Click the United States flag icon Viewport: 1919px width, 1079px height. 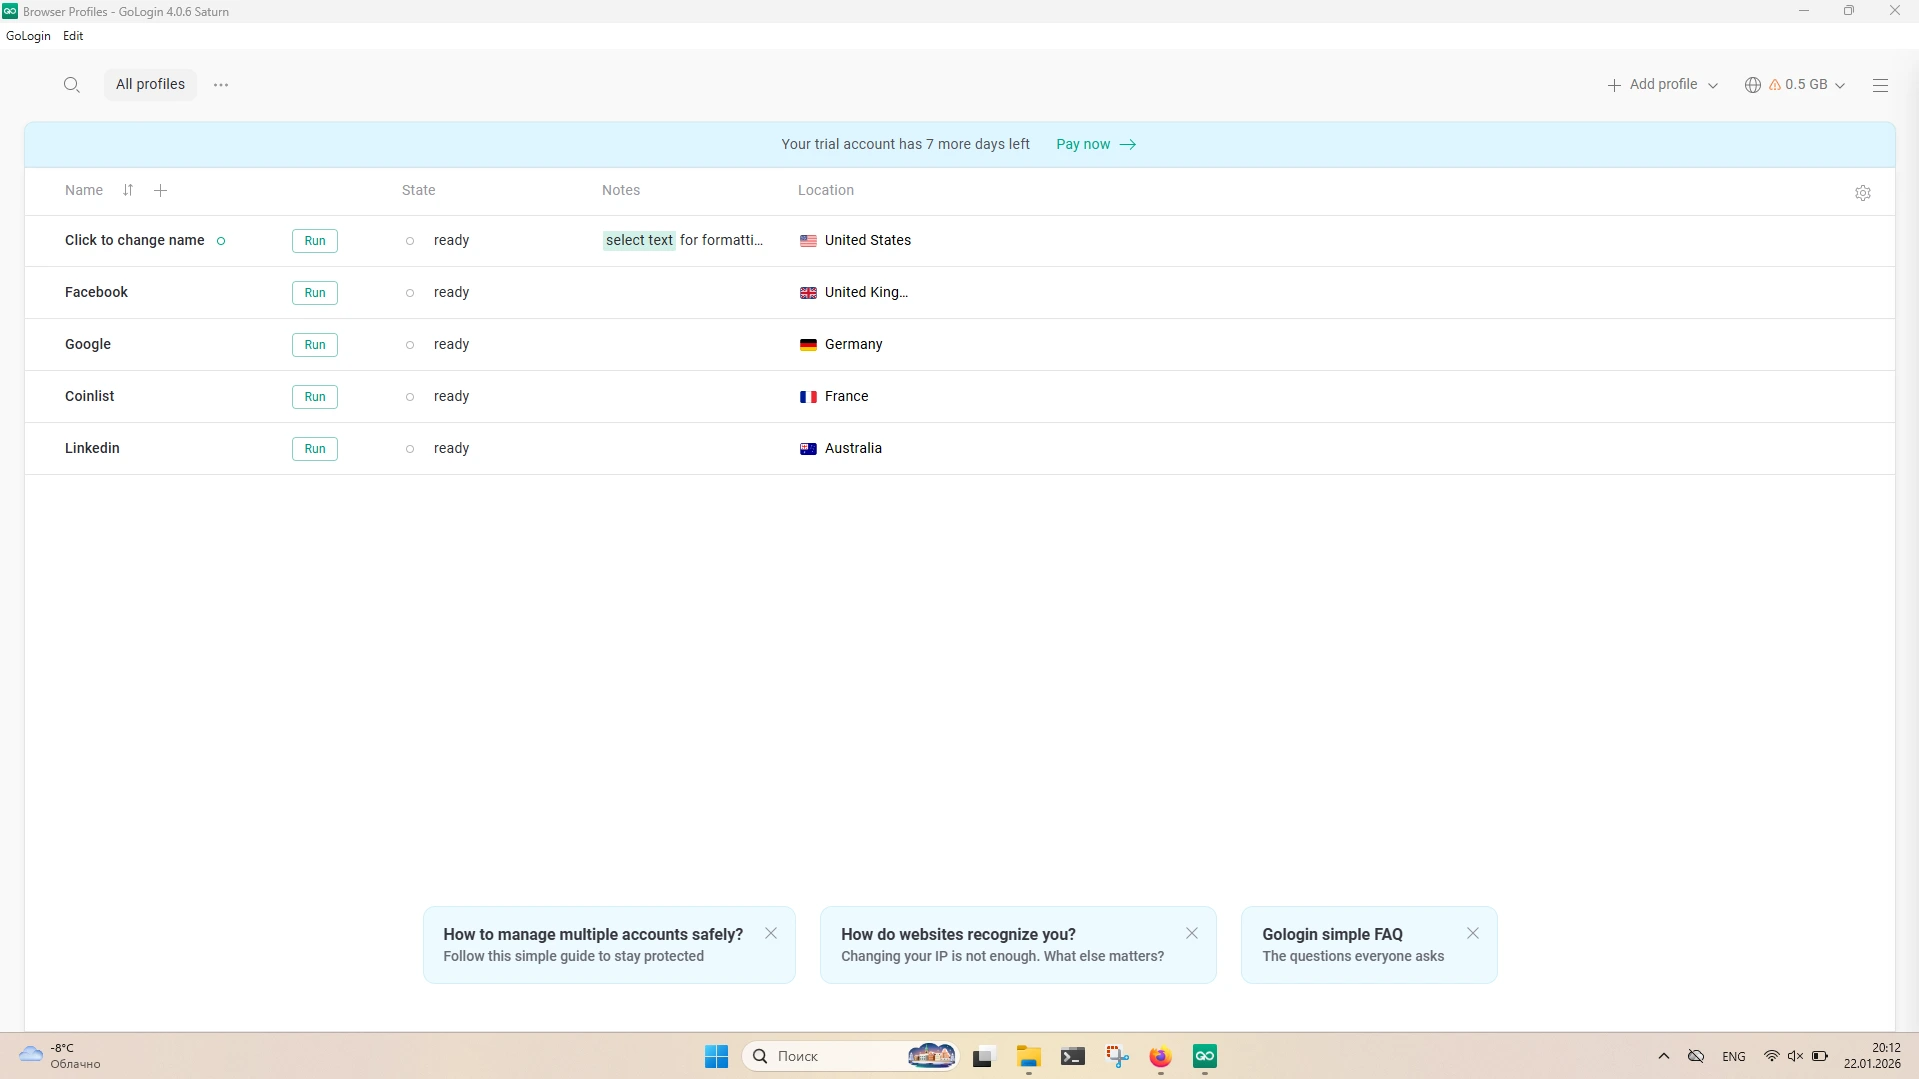808,241
